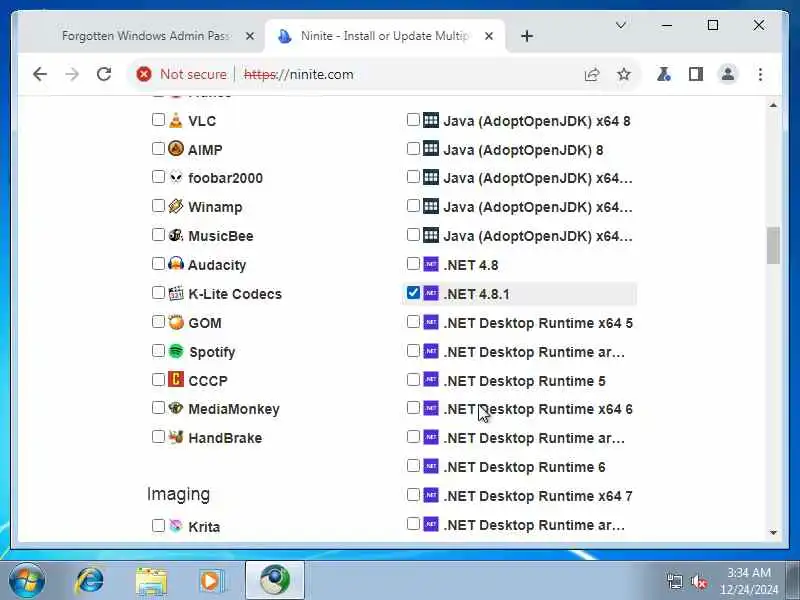Click the Spotify green icon
This screenshot has width=800, height=600.
pos(176,351)
